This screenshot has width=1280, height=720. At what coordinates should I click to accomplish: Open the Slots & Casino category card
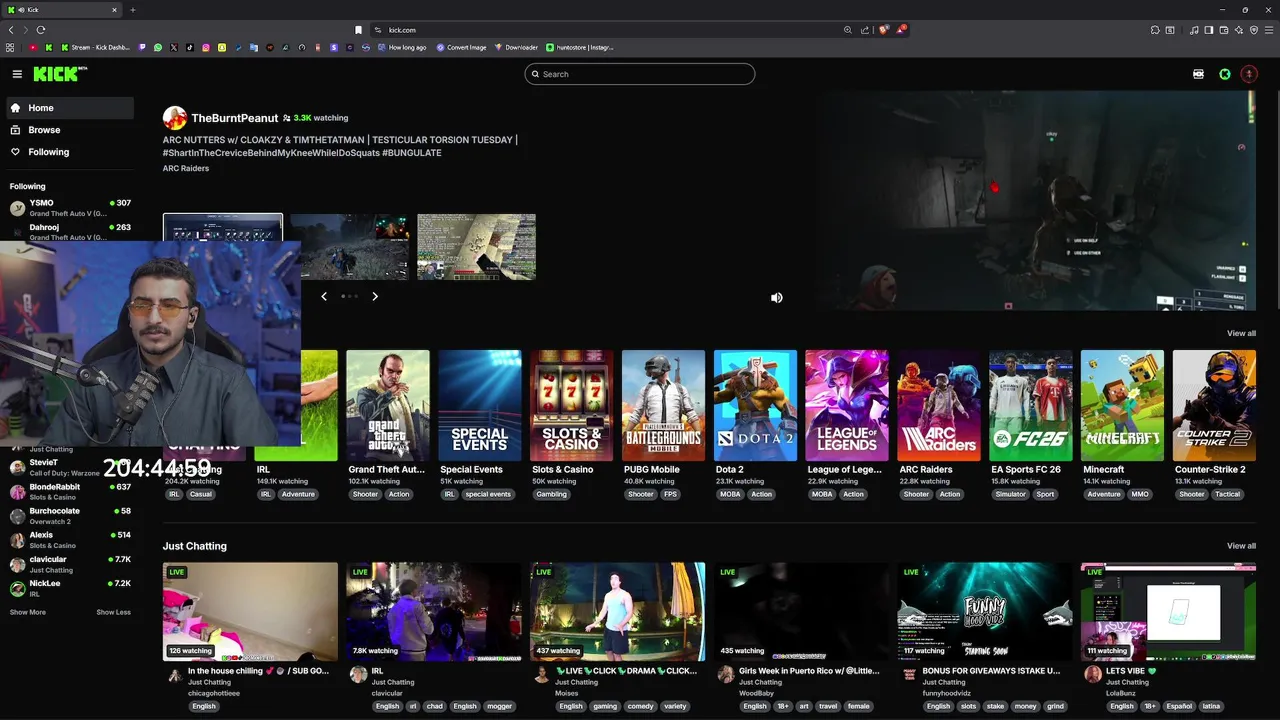point(572,405)
